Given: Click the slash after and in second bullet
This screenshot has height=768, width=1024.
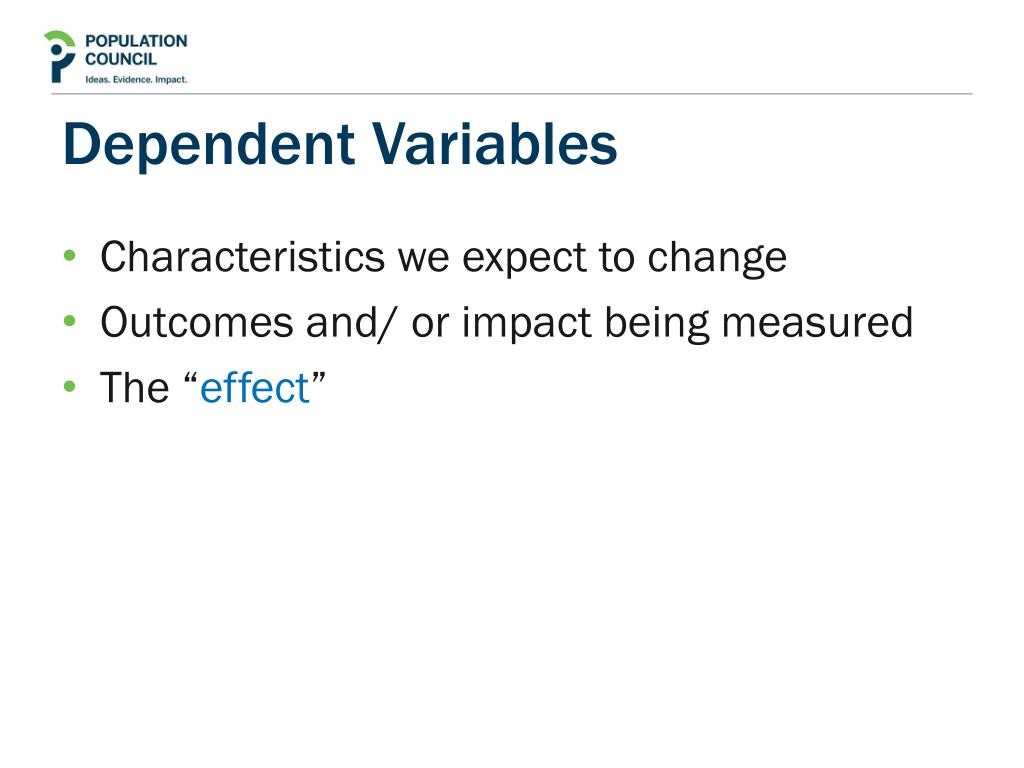Looking at the screenshot, I should click(387, 323).
